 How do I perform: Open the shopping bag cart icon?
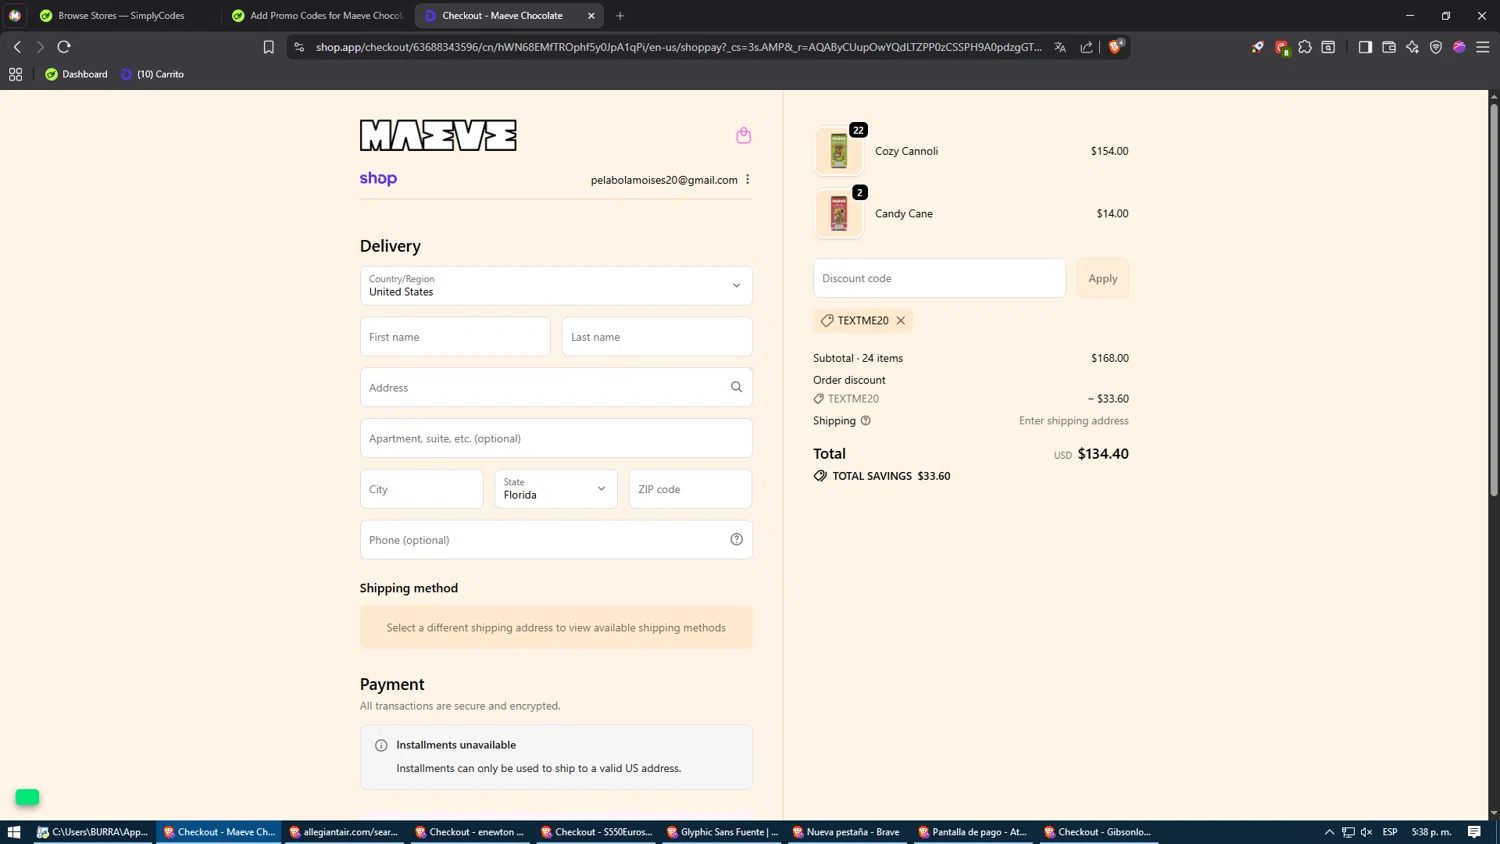coord(743,135)
